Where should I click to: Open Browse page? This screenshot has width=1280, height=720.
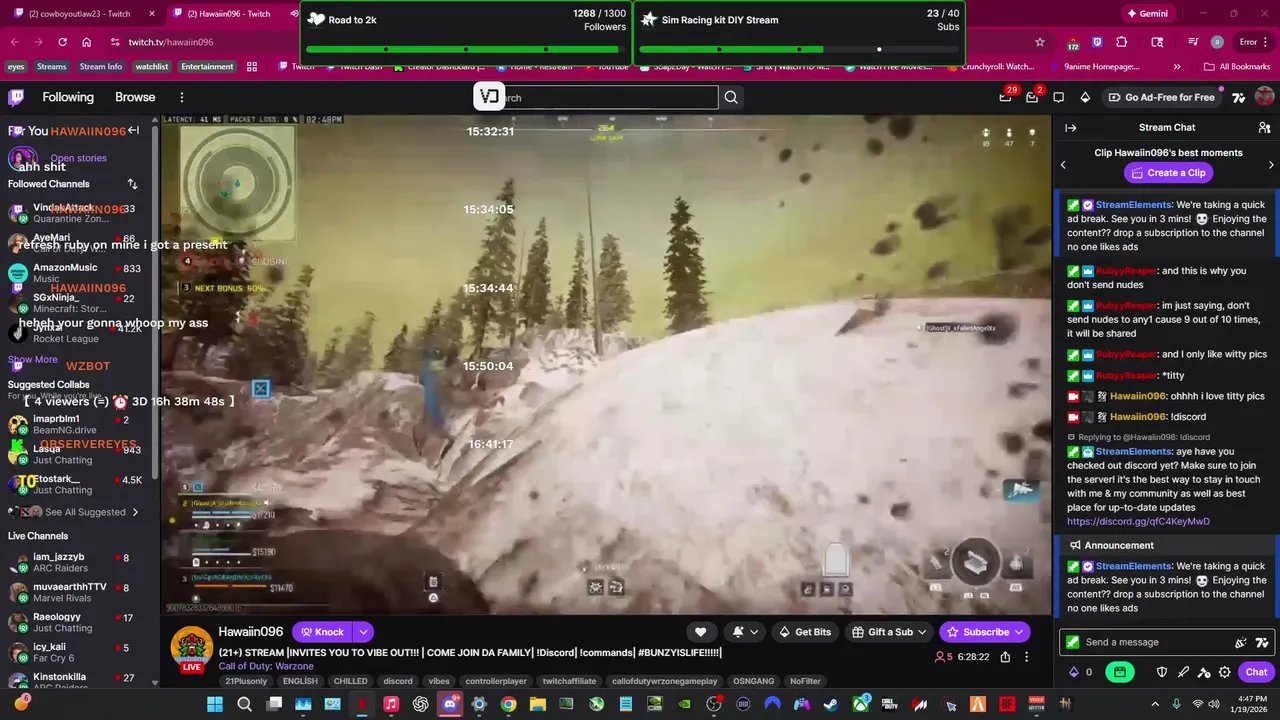tap(135, 97)
